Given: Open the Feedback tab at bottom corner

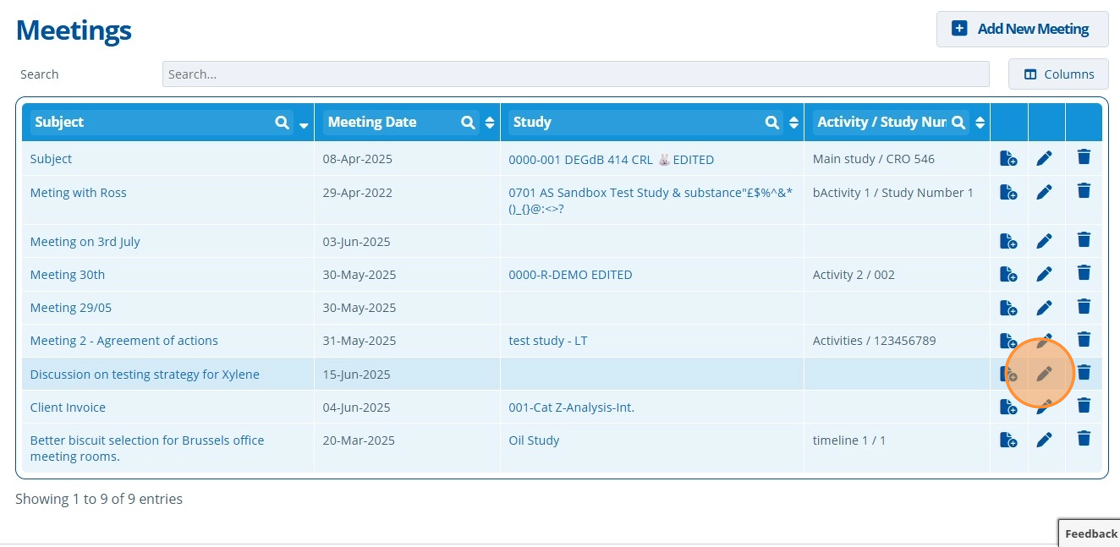Looking at the screenshot, I should pyautogui.click(x=1090, y=533).
